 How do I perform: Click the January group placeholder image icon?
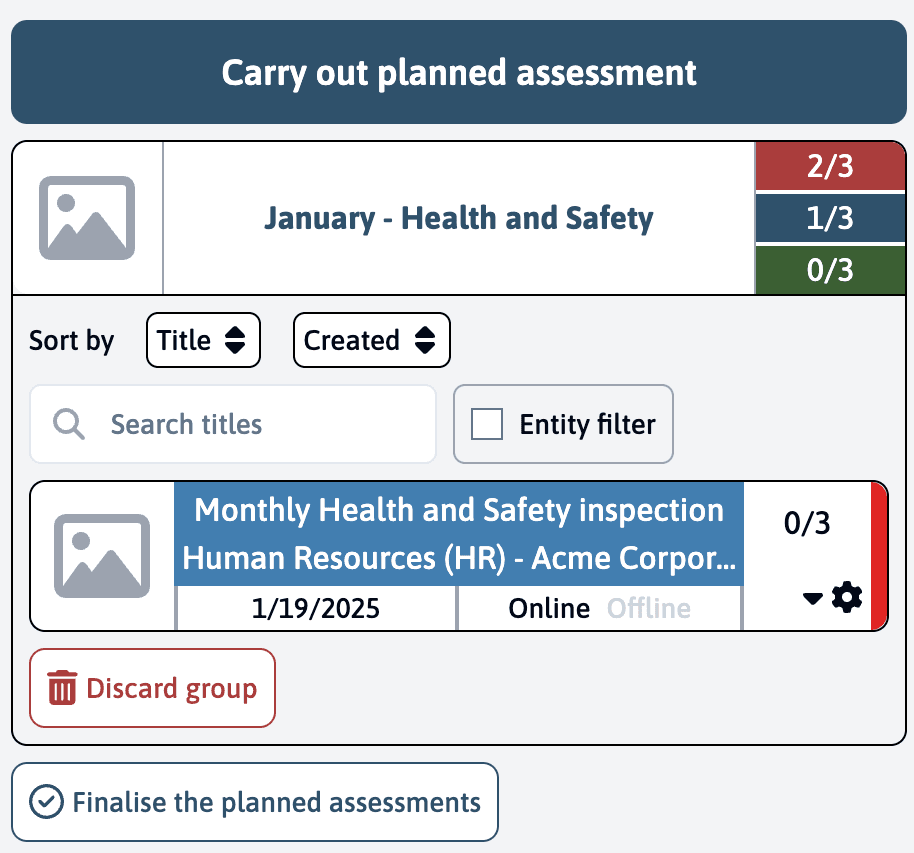point(86,218)
